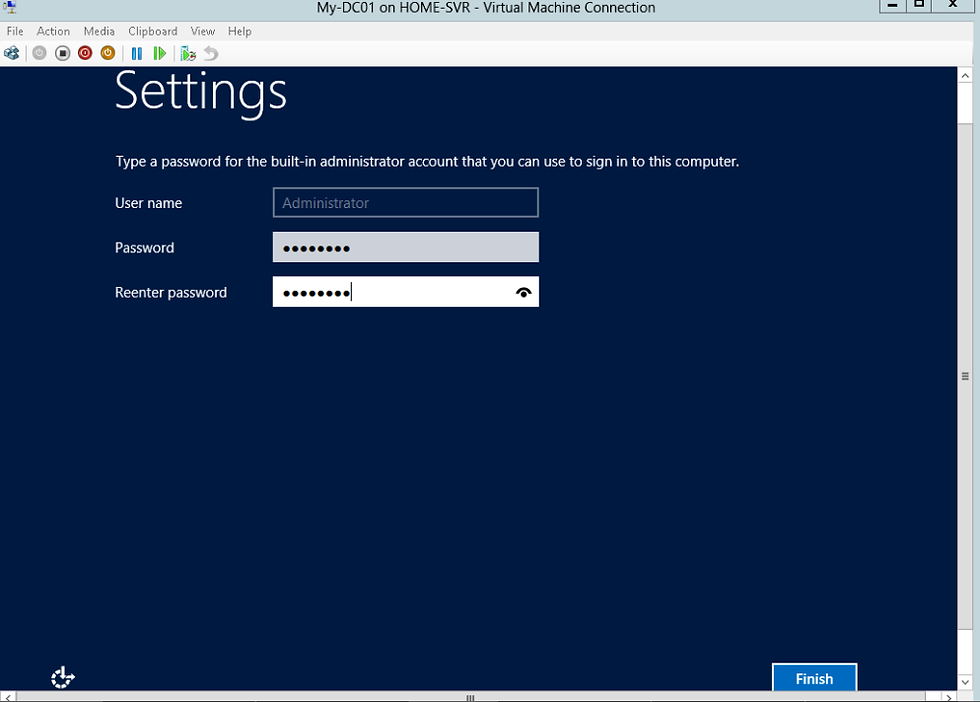Open the Media menu
Screen dimensions: 980x702
point(99,31)
